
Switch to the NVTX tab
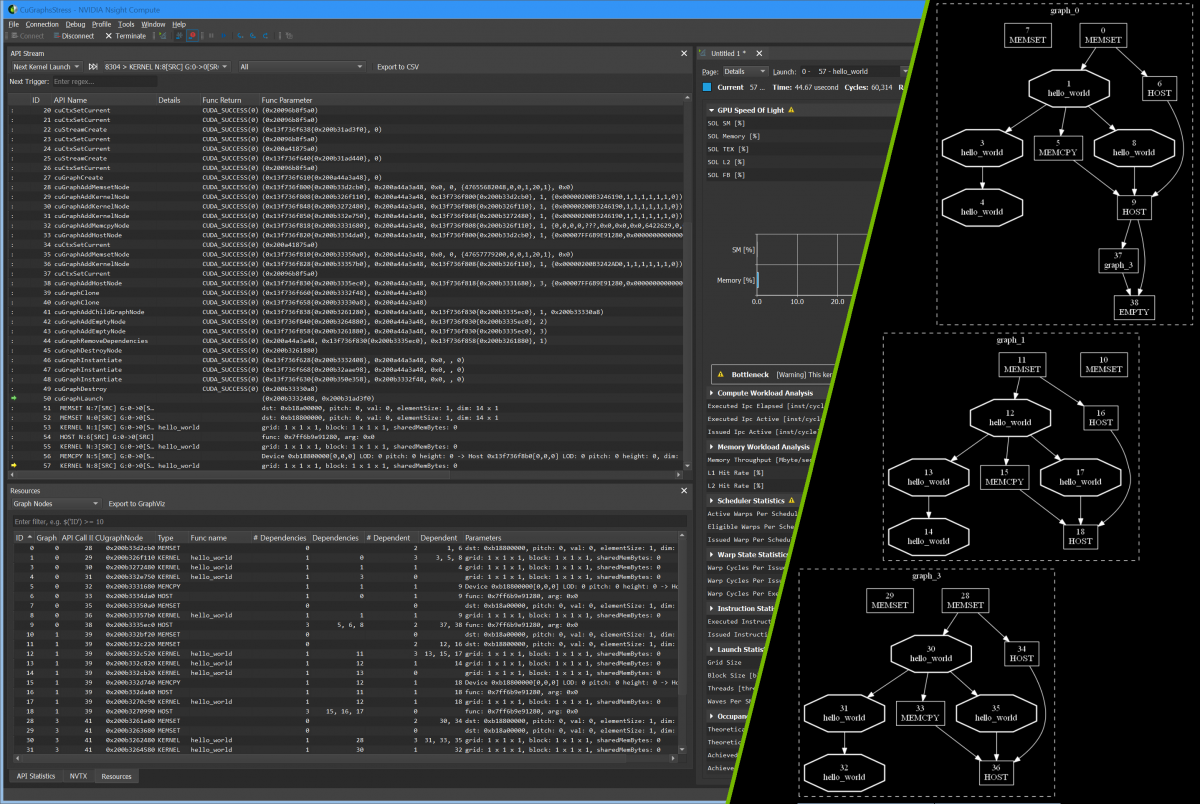click(x=78, y=776)
